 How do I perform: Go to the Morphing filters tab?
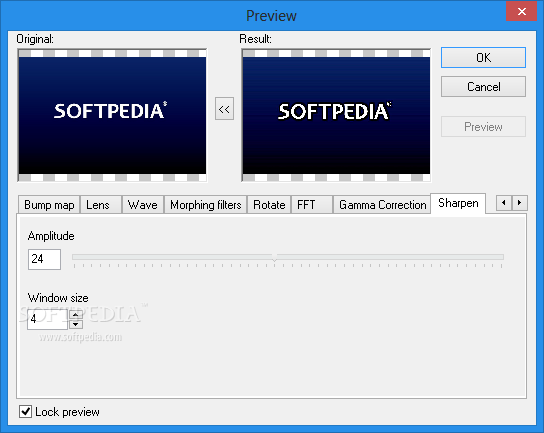click(205, 205)
